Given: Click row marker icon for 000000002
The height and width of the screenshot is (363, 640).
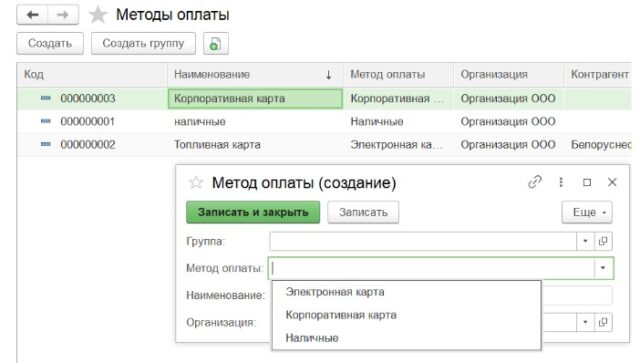Looking at the screenshot, I should coord(46,144).
